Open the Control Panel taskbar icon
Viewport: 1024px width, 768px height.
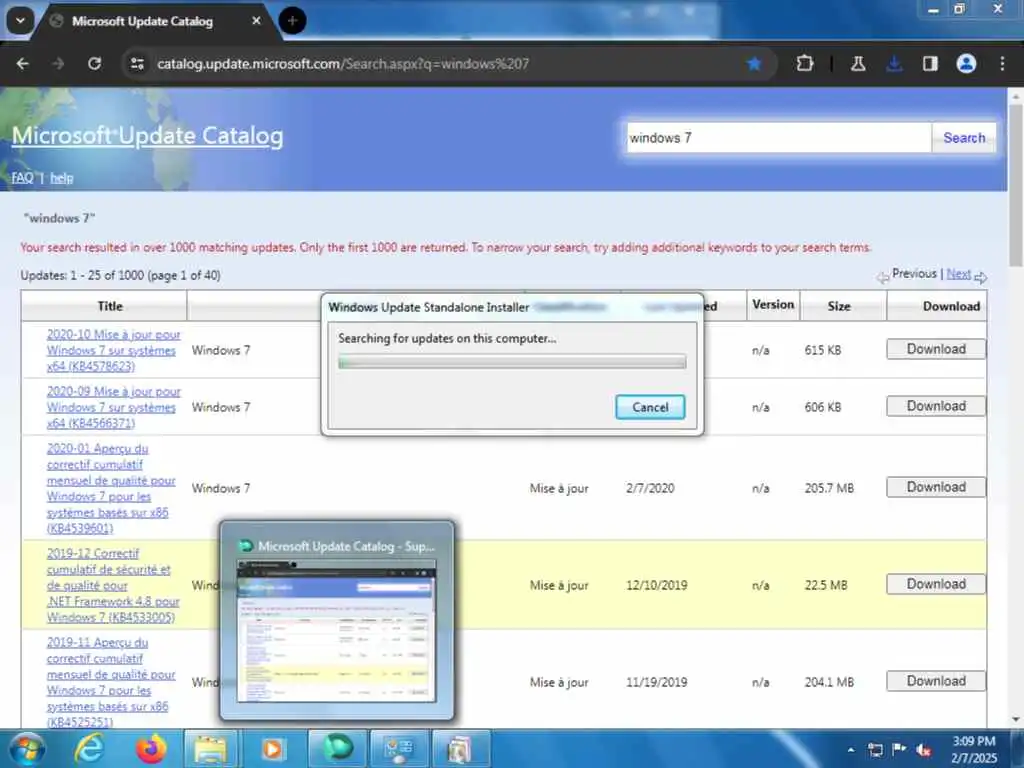click(x=398, y=748)
